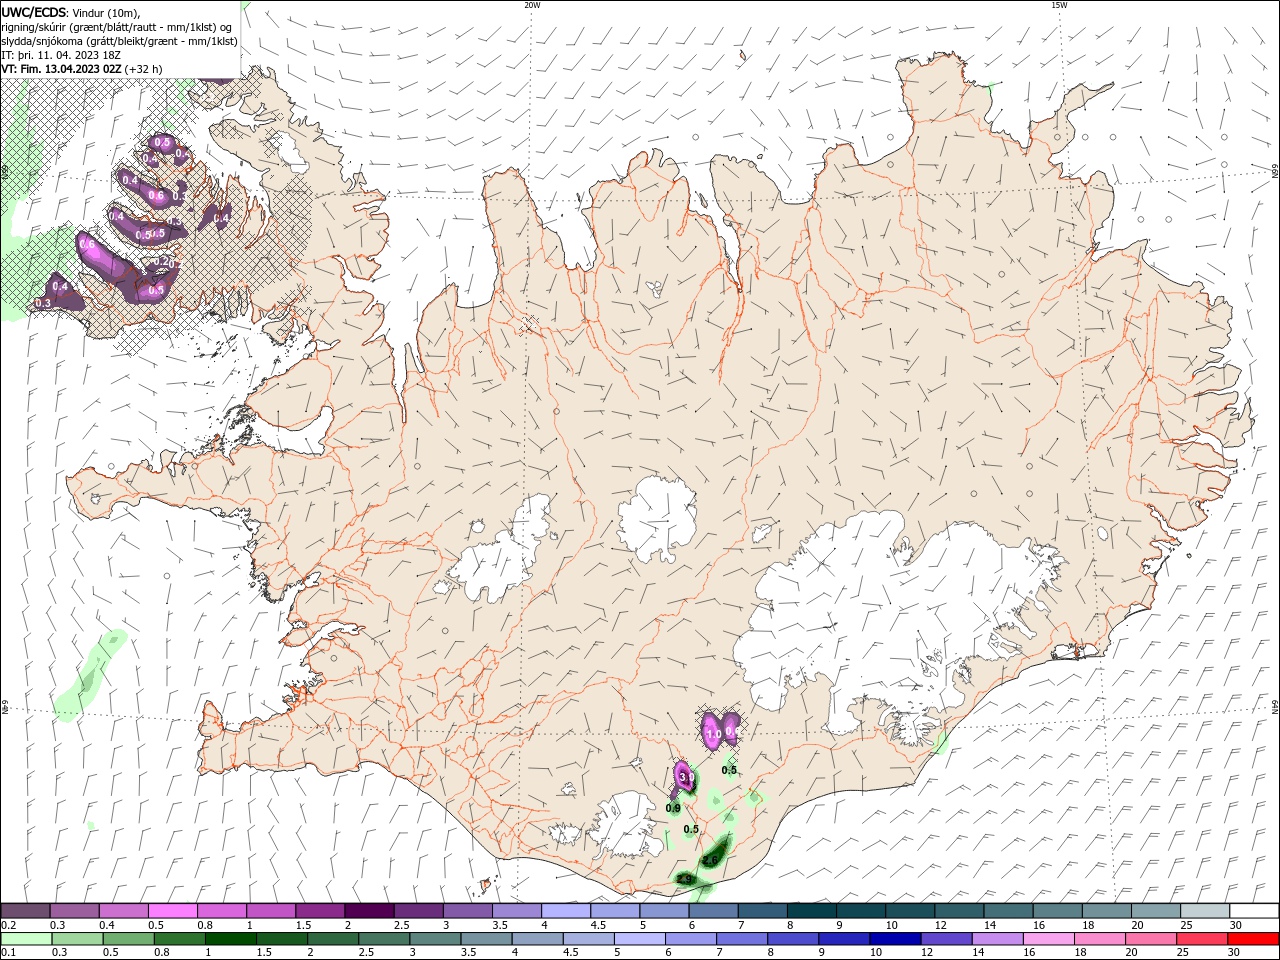Click the white 30 swatch in snow legend
This screenshot has height=960, width=1280.
1254,911
